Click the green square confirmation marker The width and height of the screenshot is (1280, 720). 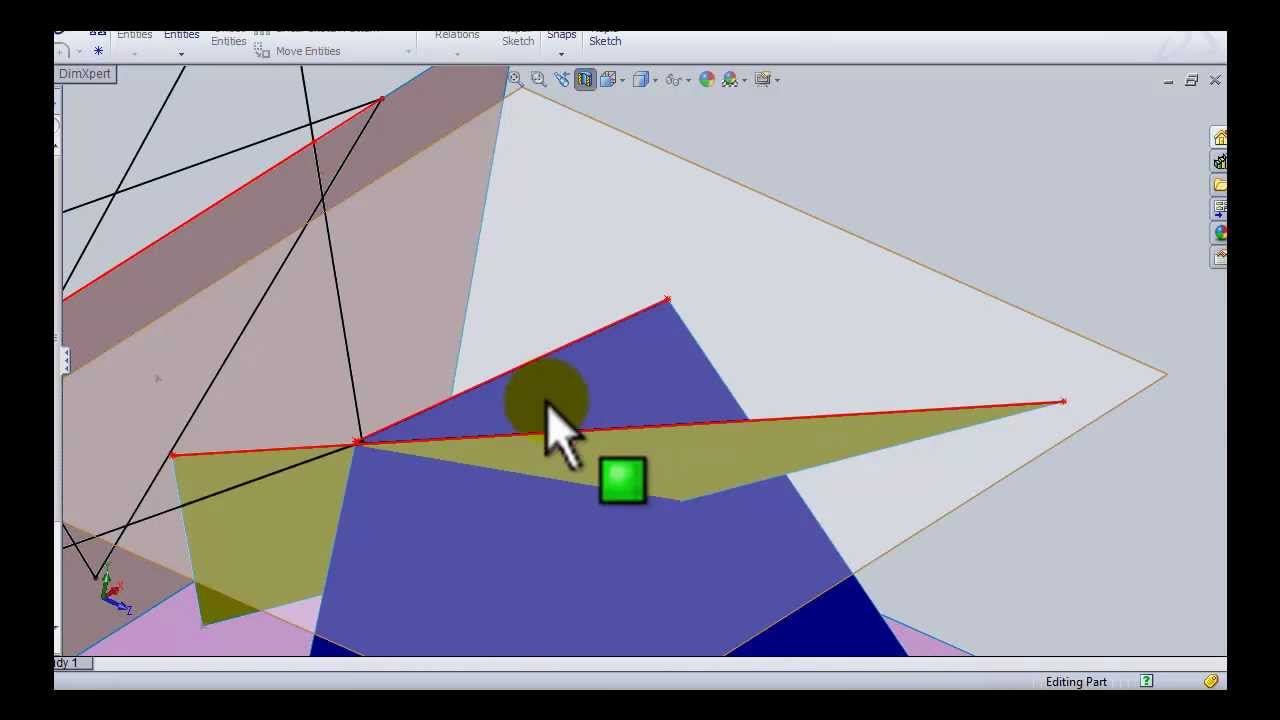[x=623, y=481]
